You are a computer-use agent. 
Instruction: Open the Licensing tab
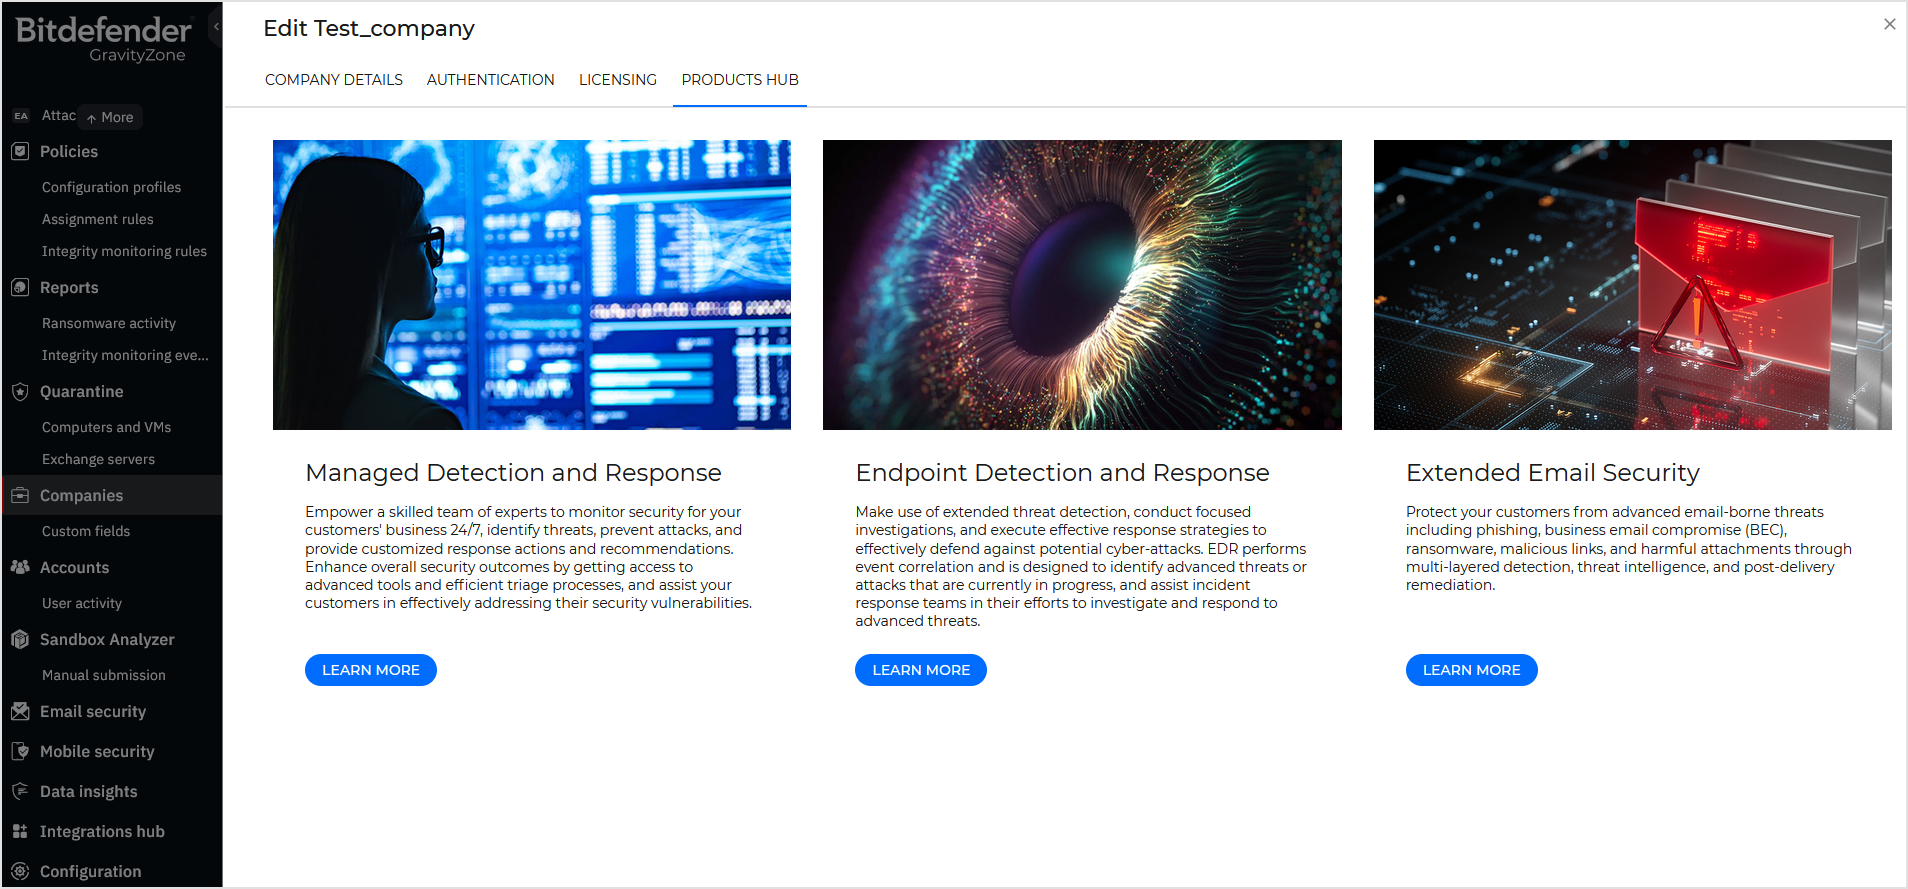tap(618, 80)
